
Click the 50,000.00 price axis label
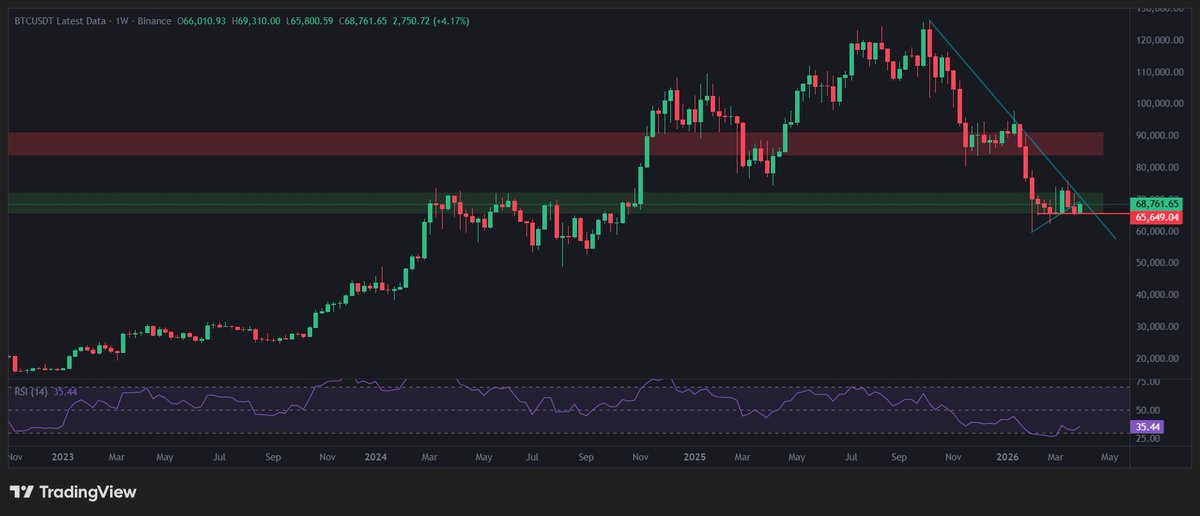pyautogui.click(x=1160, y=263)
